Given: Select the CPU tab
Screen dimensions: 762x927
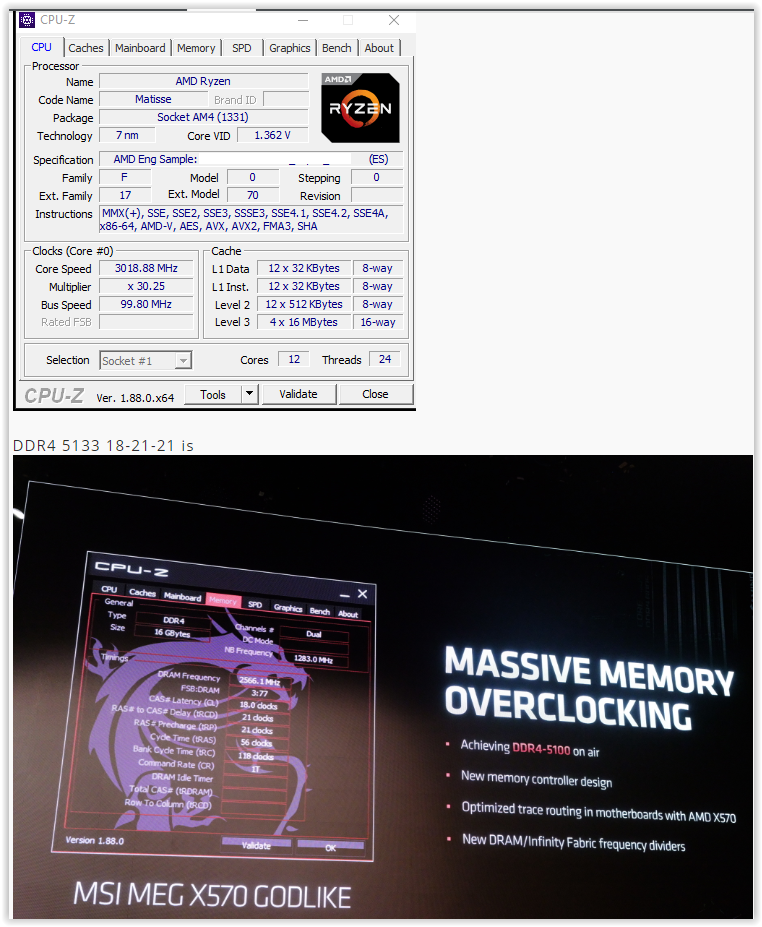Looking at the screenshot, I should tap(41, 47).
